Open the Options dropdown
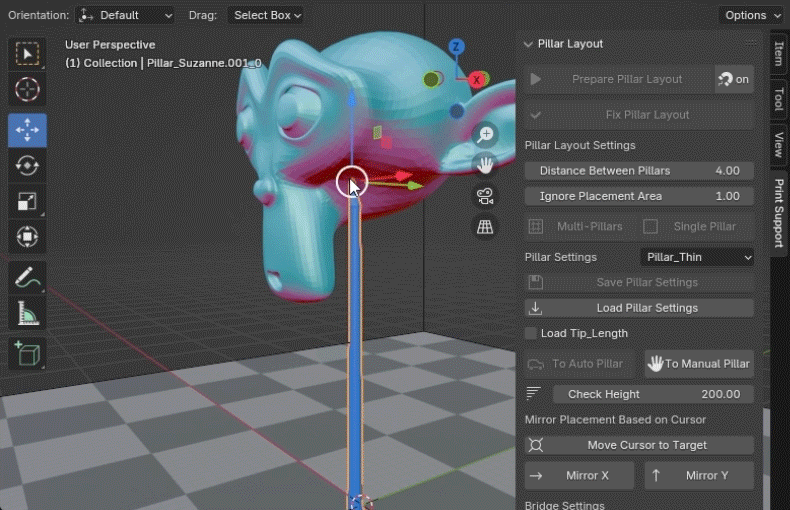Screen dimensions: 790x510 pos(752,15)
